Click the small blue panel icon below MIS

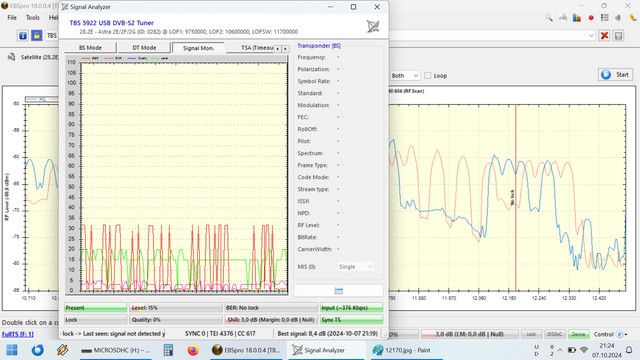pyautogui.click(x=338, y=291)
